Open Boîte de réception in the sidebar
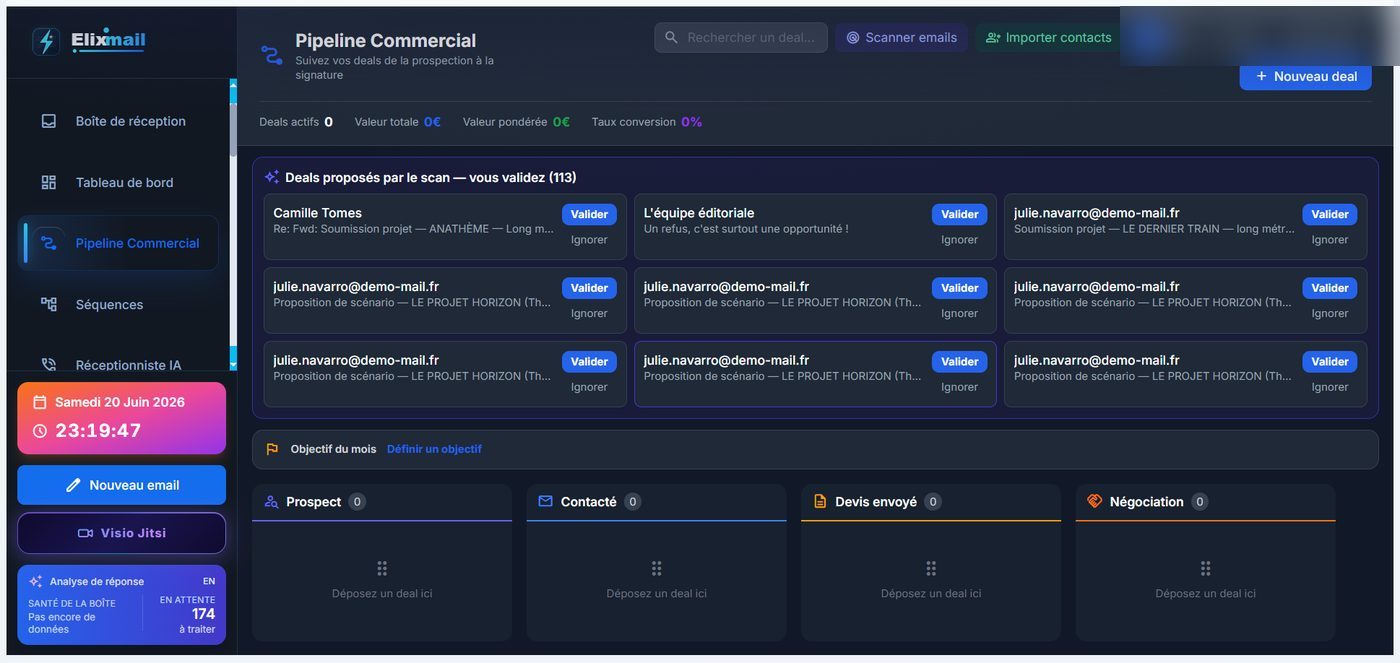Viewport: 1400px width, 663px height. (118, 121)
